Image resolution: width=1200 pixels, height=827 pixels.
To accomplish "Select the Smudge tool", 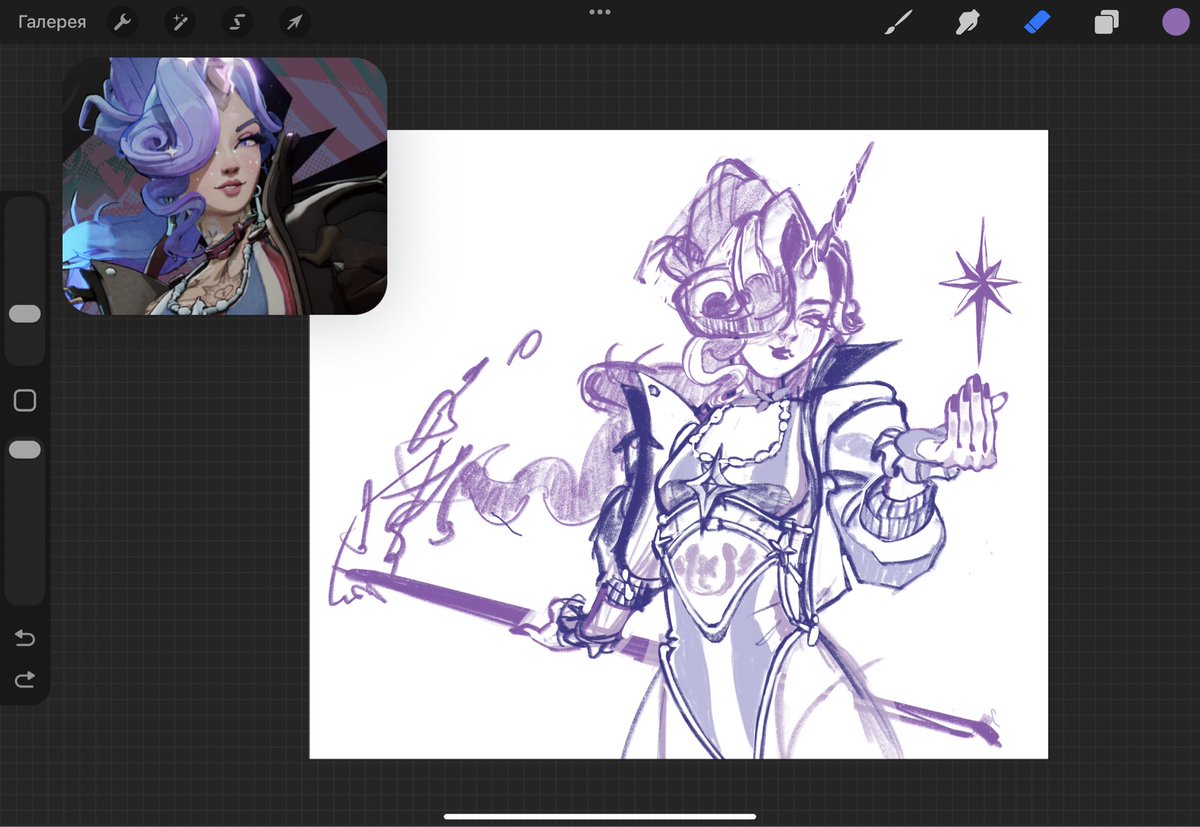I will (x=967, y=22).
